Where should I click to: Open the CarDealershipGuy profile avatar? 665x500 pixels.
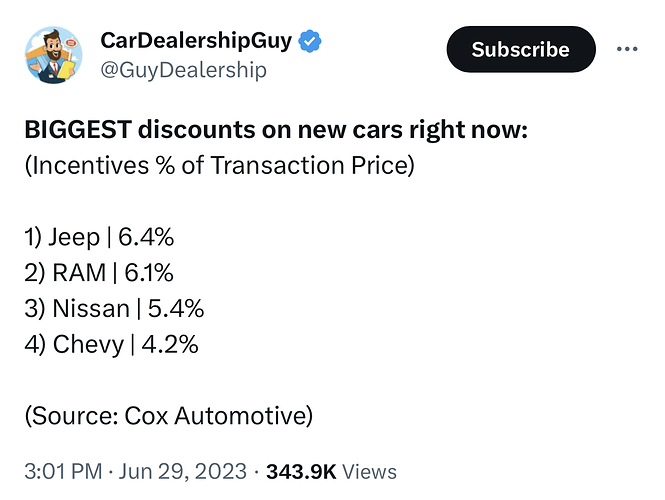click(x=53, y=55)
